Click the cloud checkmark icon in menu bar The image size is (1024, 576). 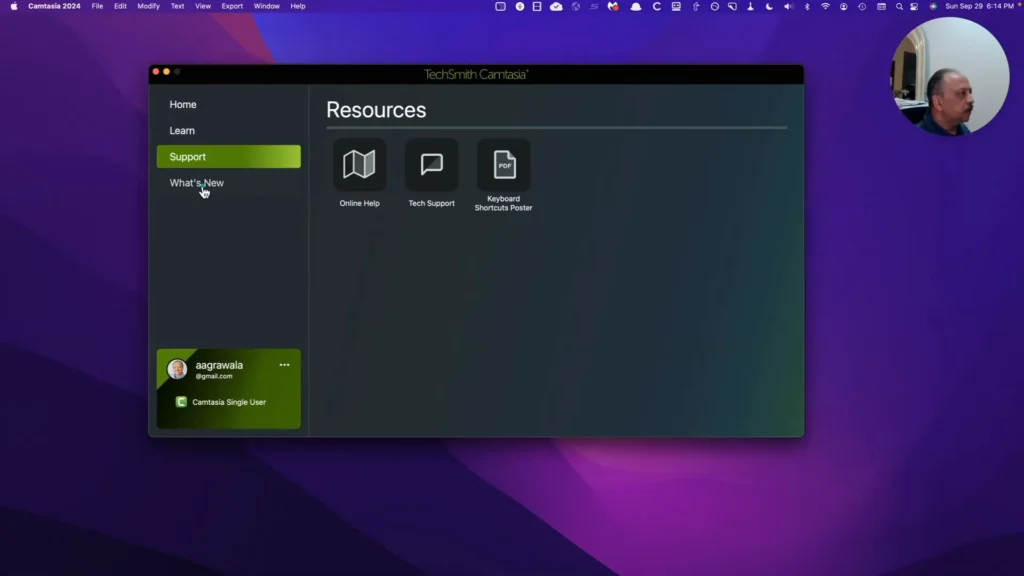pos(556,6)
